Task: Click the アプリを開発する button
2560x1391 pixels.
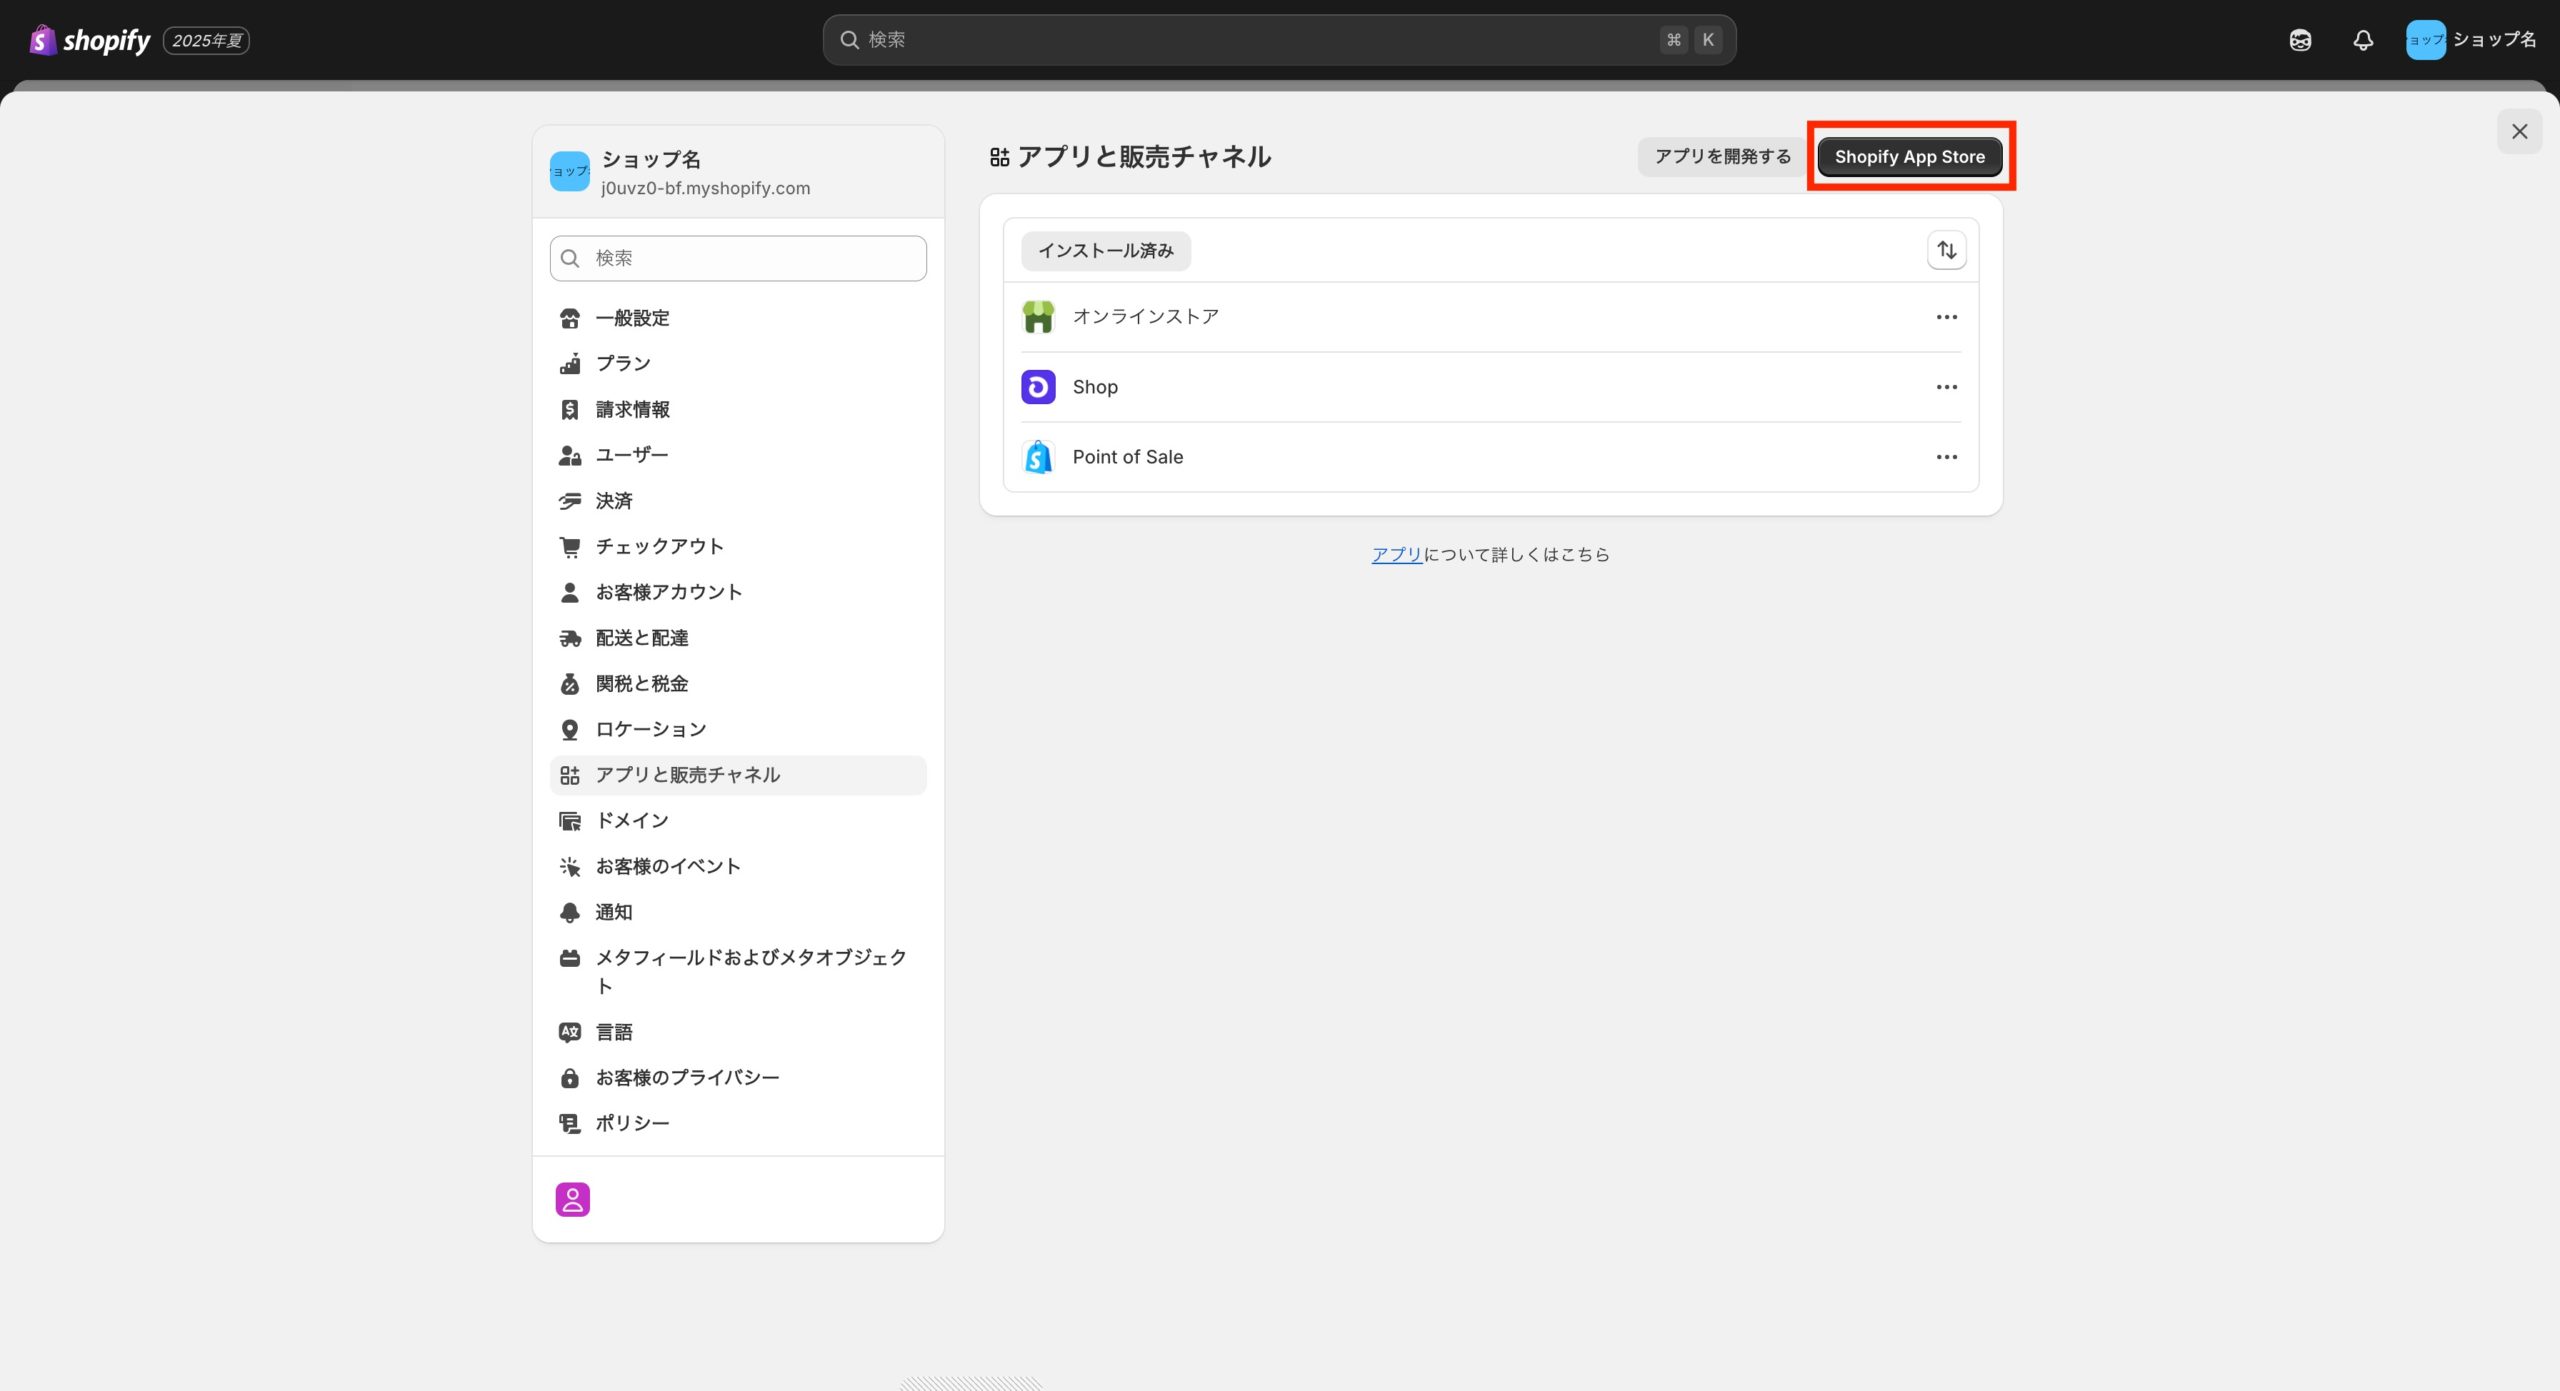Action: 1722,157
